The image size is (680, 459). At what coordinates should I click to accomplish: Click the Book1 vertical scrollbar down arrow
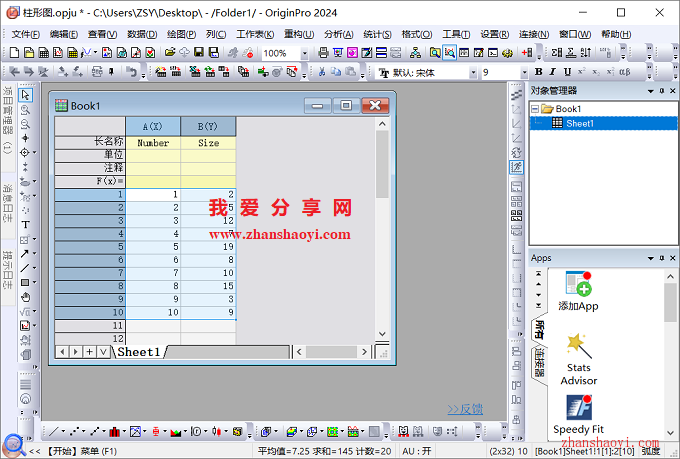382,334
